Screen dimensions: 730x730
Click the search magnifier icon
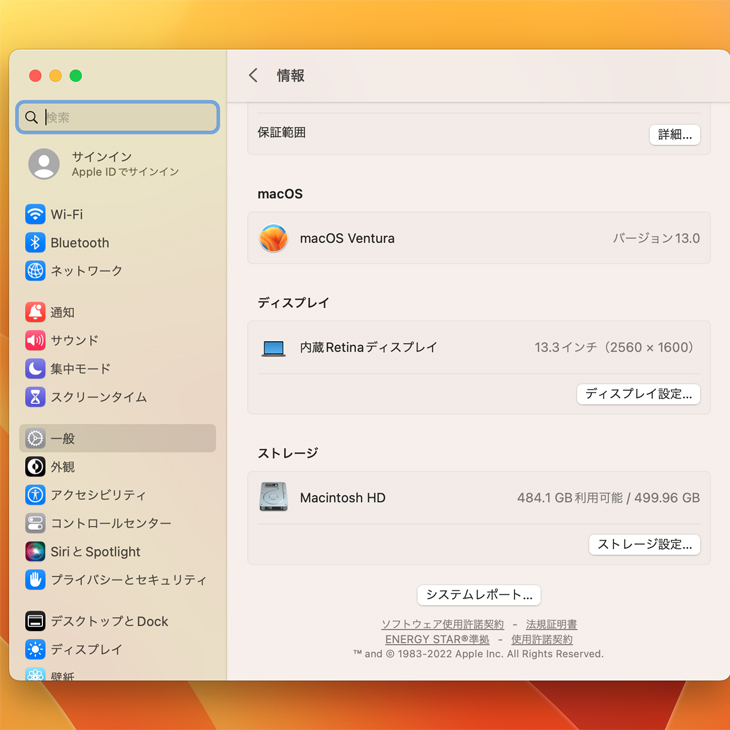point(31,117)
